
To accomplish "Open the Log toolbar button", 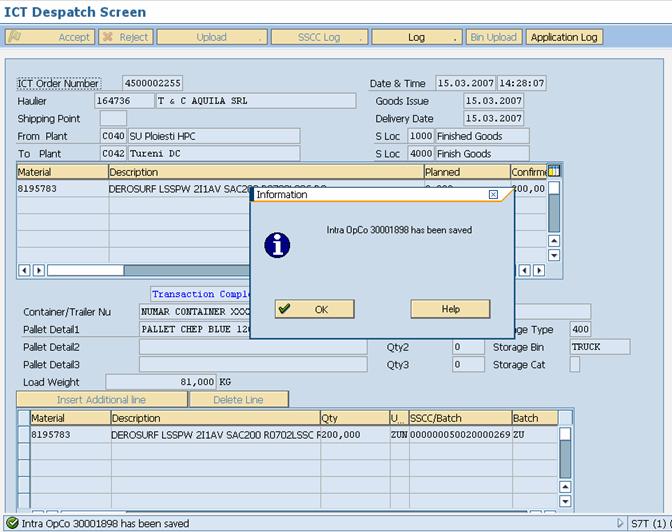I will [416, 37].
